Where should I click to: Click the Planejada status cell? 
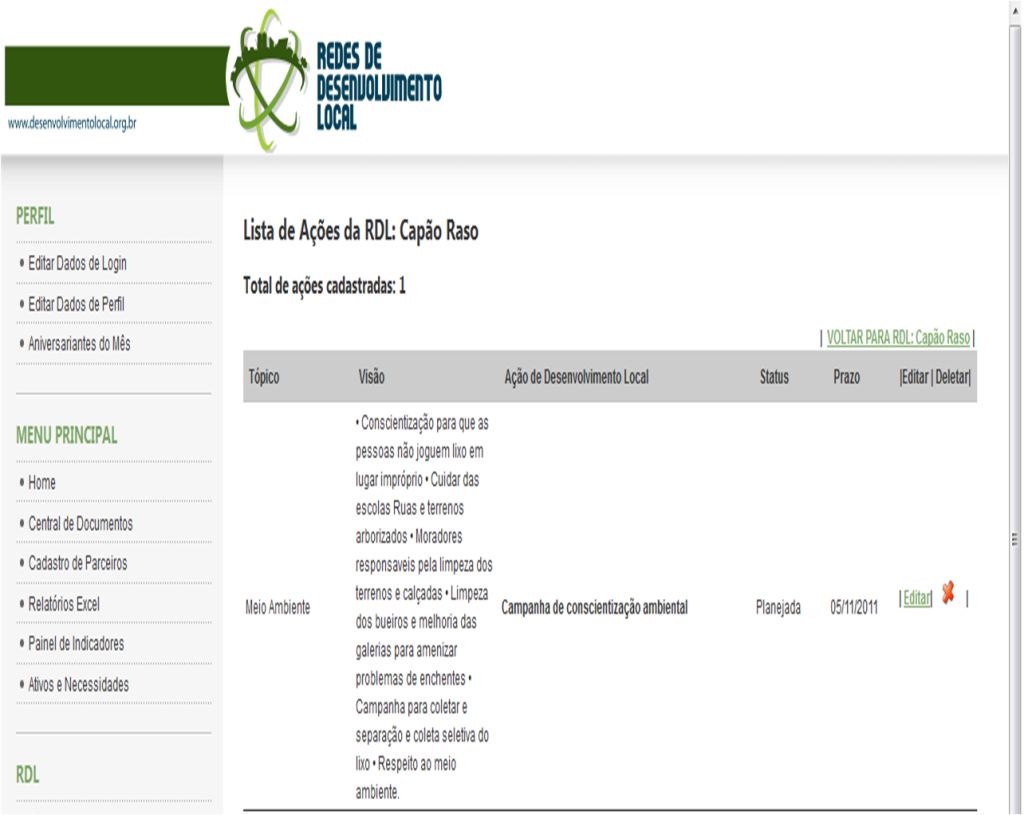(778, 607)
